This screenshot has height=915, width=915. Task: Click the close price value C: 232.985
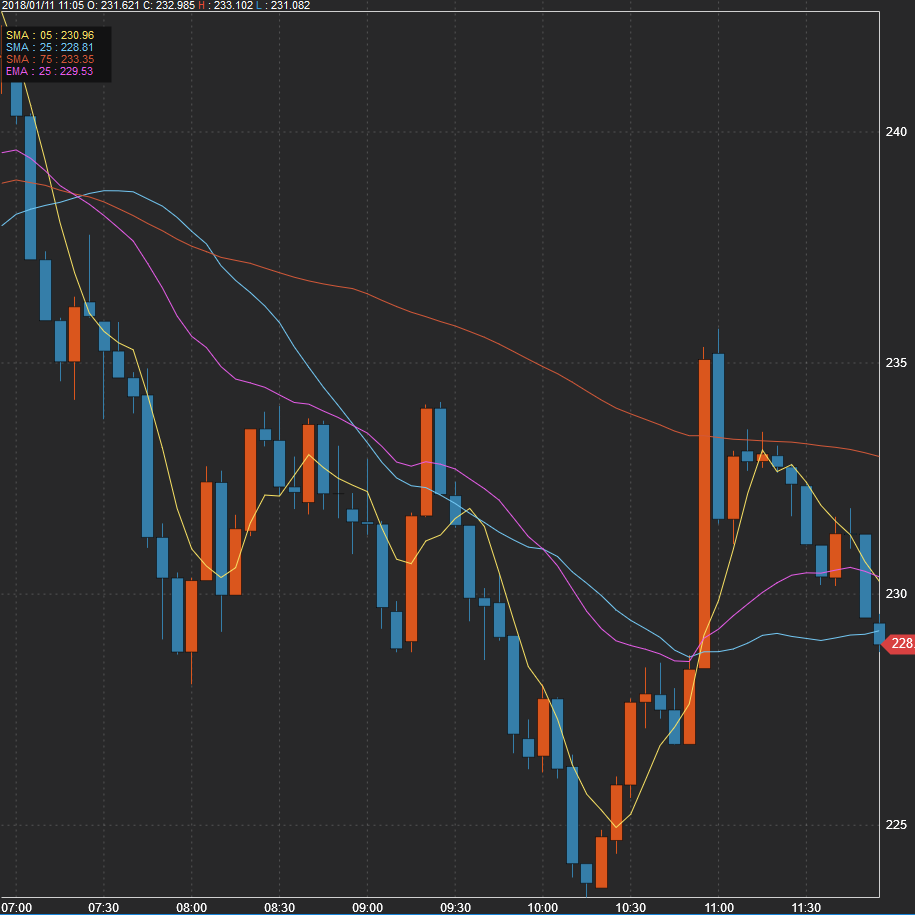pyautogui.click(x=170, y=5)
